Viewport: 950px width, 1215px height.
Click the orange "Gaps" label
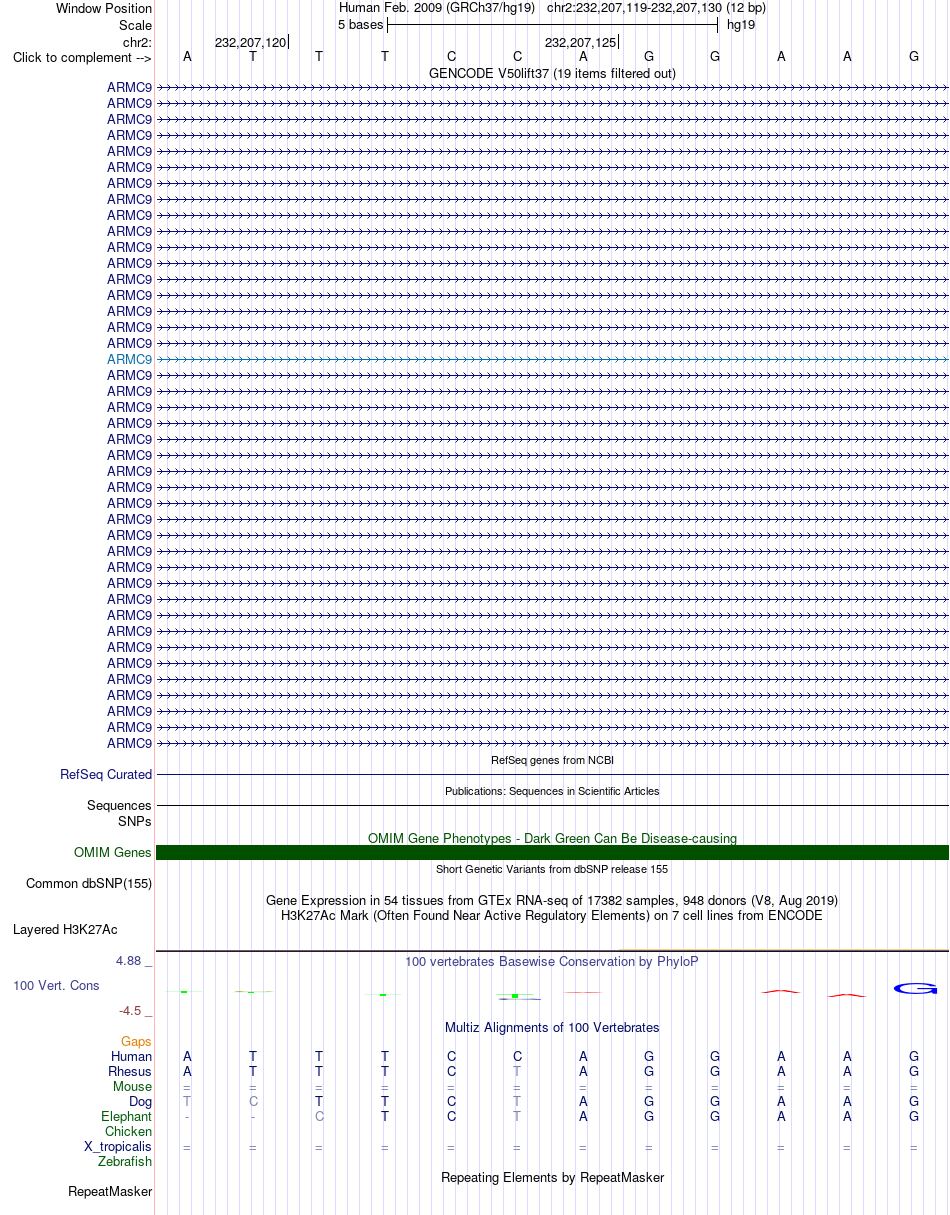coord(136,1041)
